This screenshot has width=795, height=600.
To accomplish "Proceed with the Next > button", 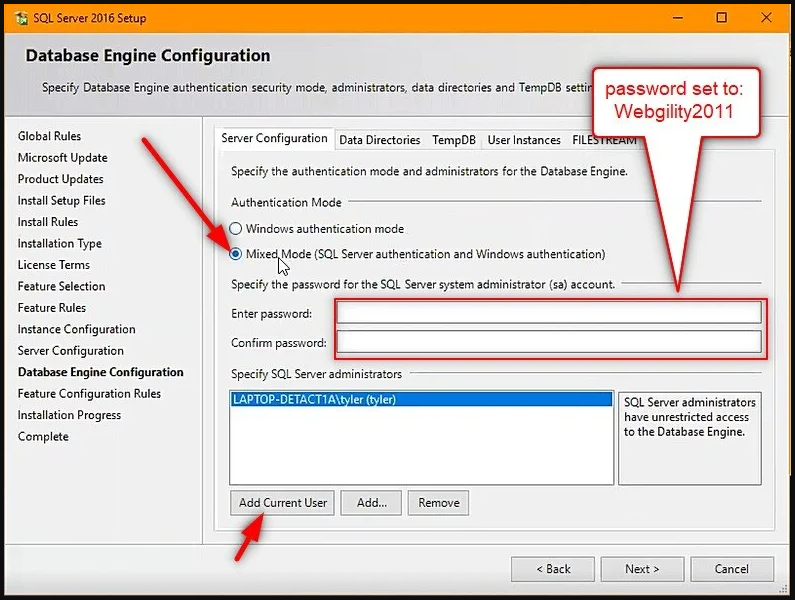I will 642,569.
